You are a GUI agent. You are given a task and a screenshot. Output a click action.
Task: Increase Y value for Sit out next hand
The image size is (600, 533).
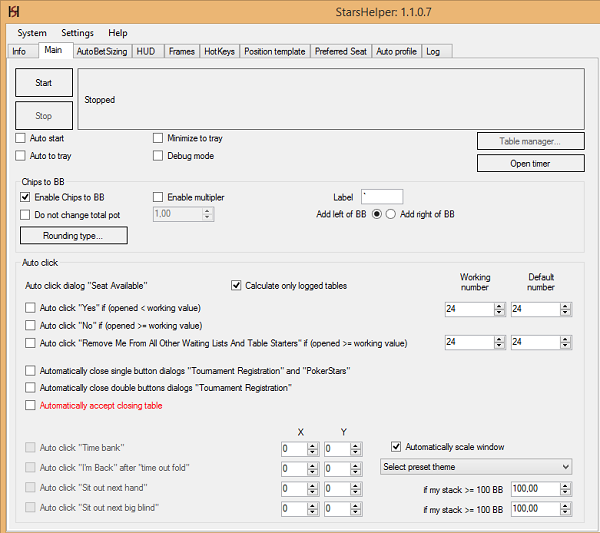click(355, 486)
